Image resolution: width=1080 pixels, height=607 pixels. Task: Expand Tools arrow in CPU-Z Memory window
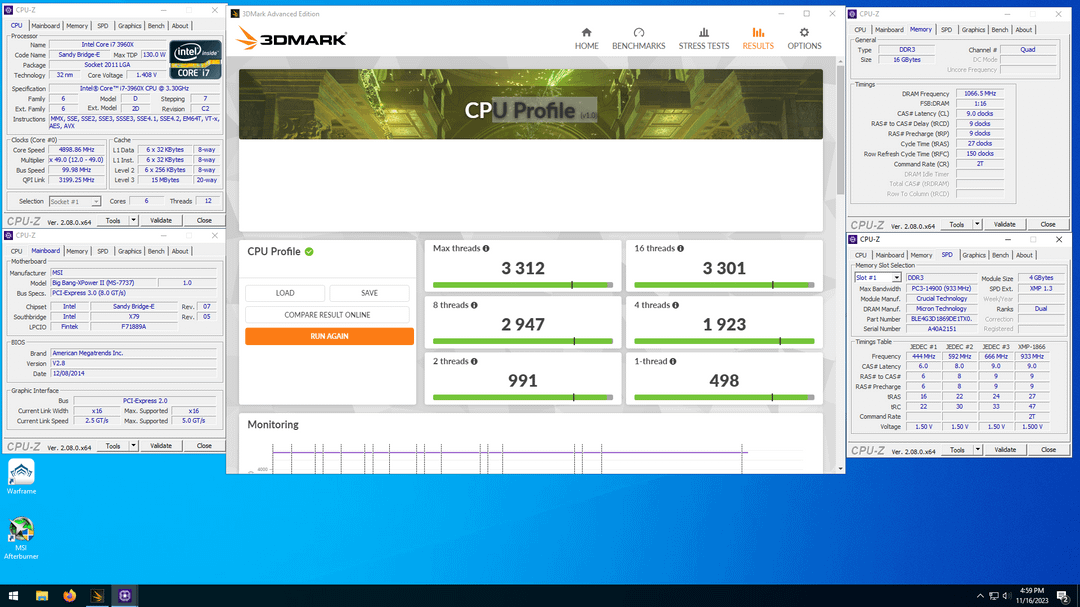click(977, 225)
